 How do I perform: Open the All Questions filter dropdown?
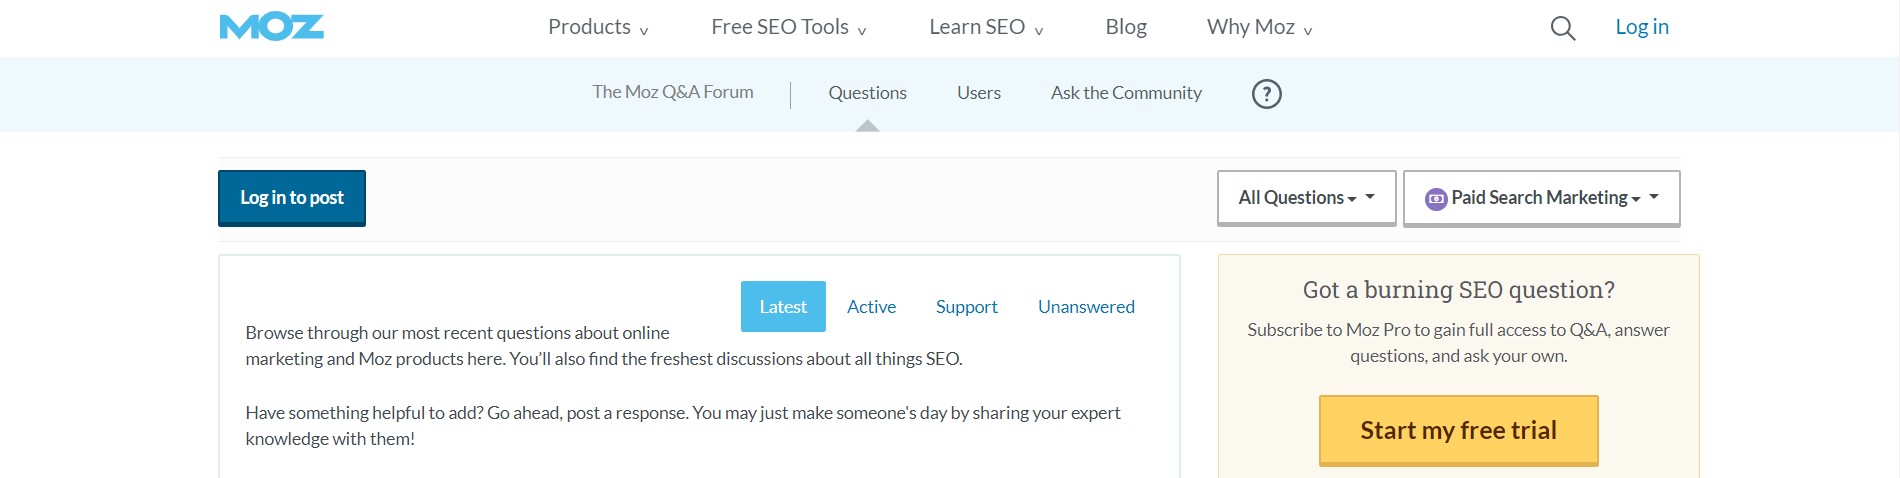pyautogui.click(x=1306, y=198)
